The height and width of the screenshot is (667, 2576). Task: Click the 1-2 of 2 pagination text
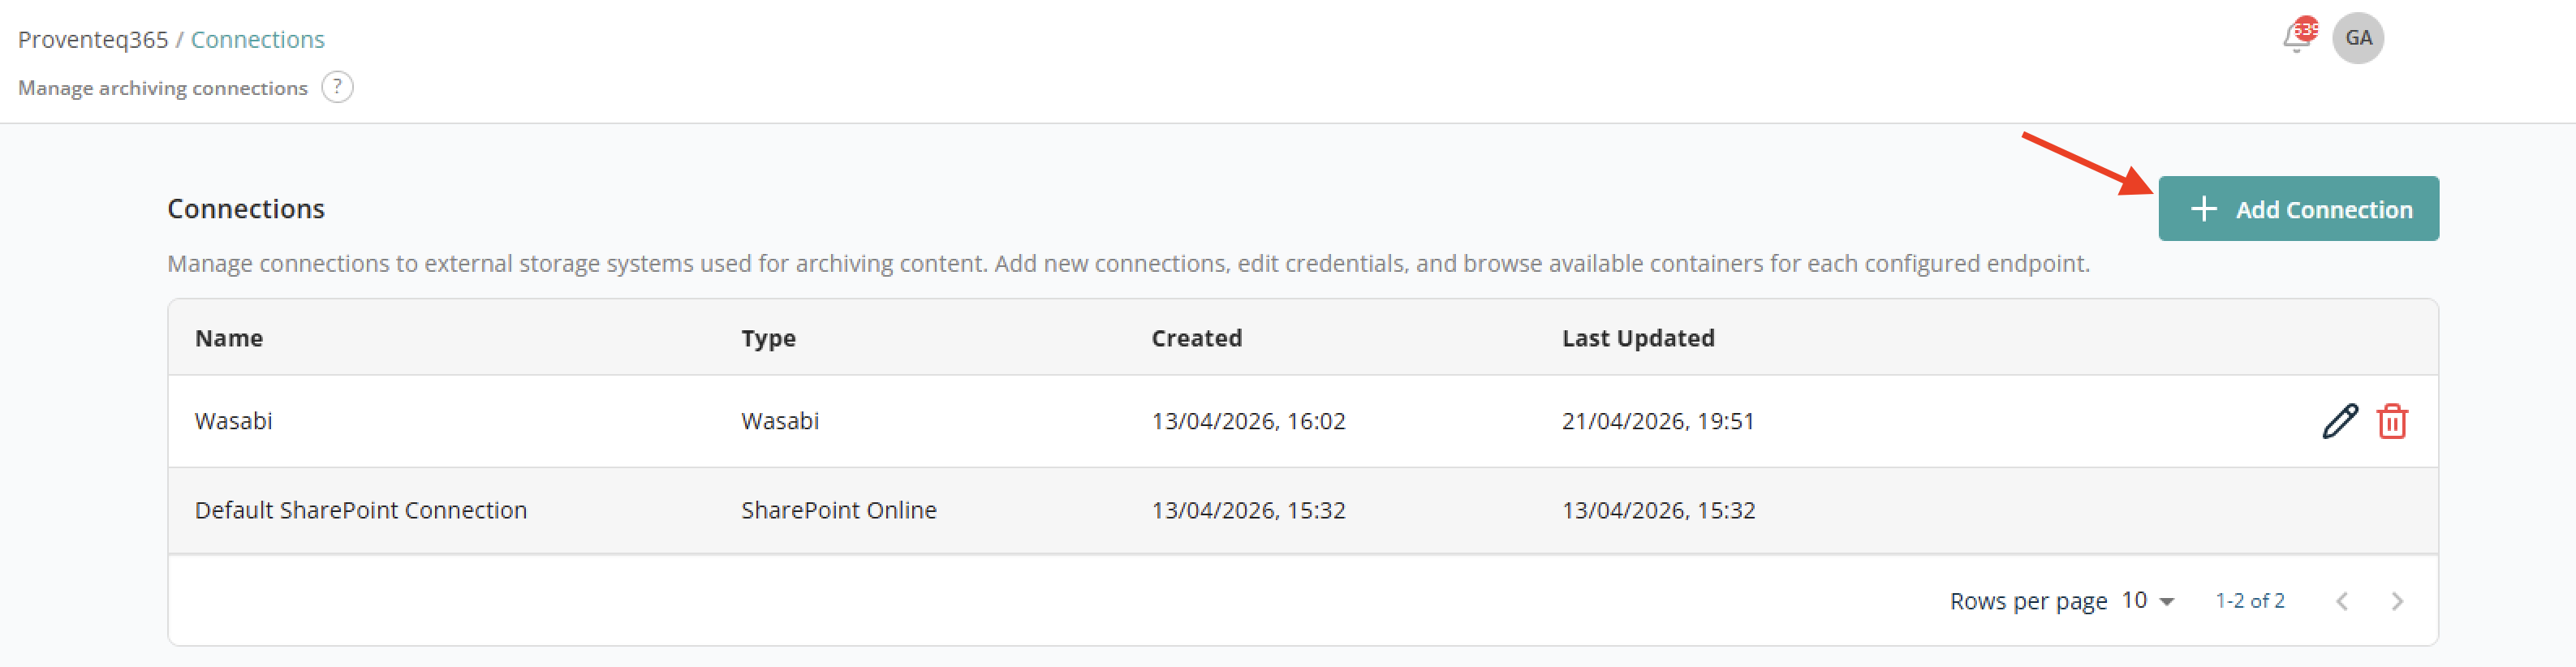(x=2249, y=601)
